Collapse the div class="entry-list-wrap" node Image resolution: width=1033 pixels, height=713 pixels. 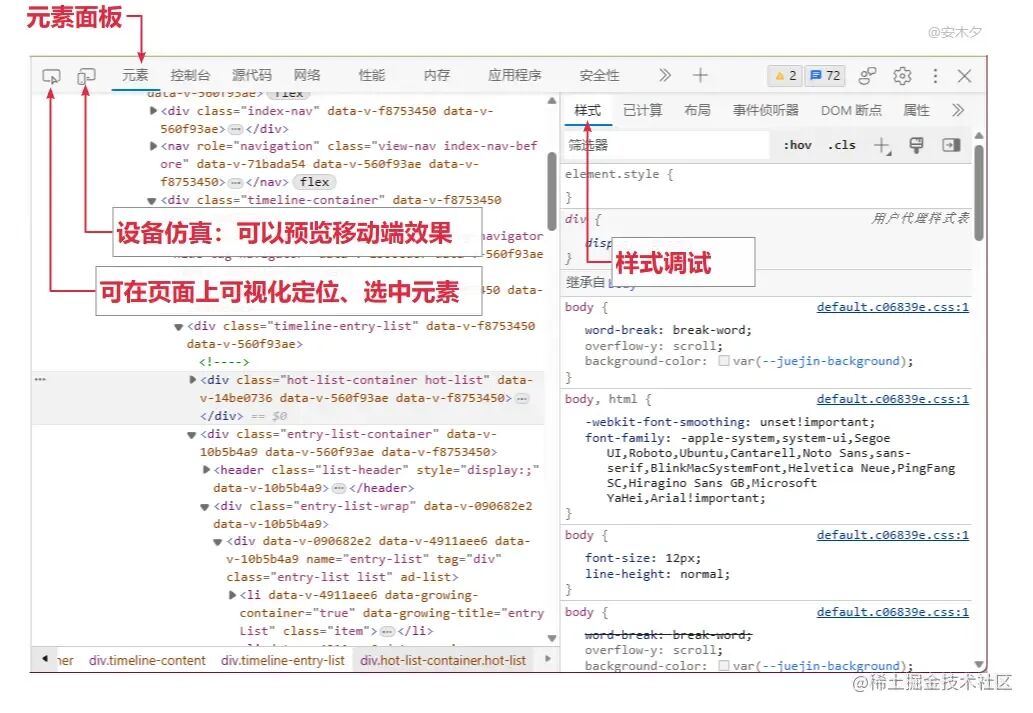pos(205,507)
